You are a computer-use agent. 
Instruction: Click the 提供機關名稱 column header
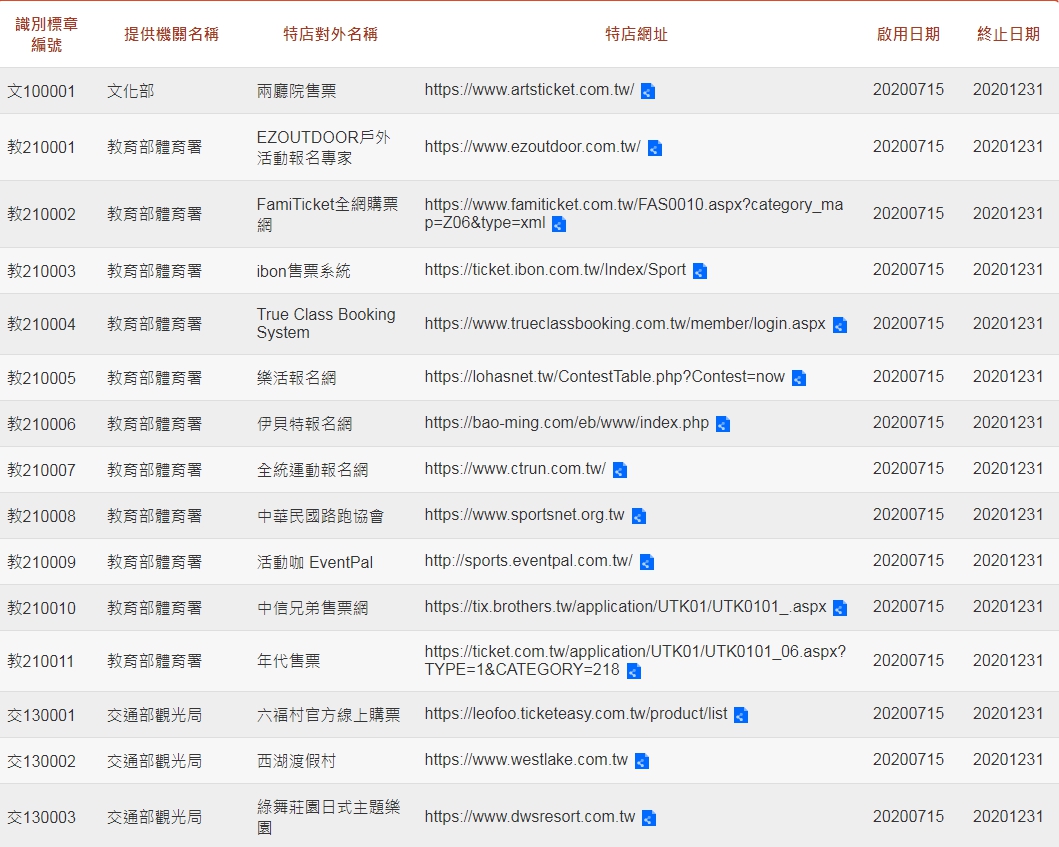[x=172, y=34]
